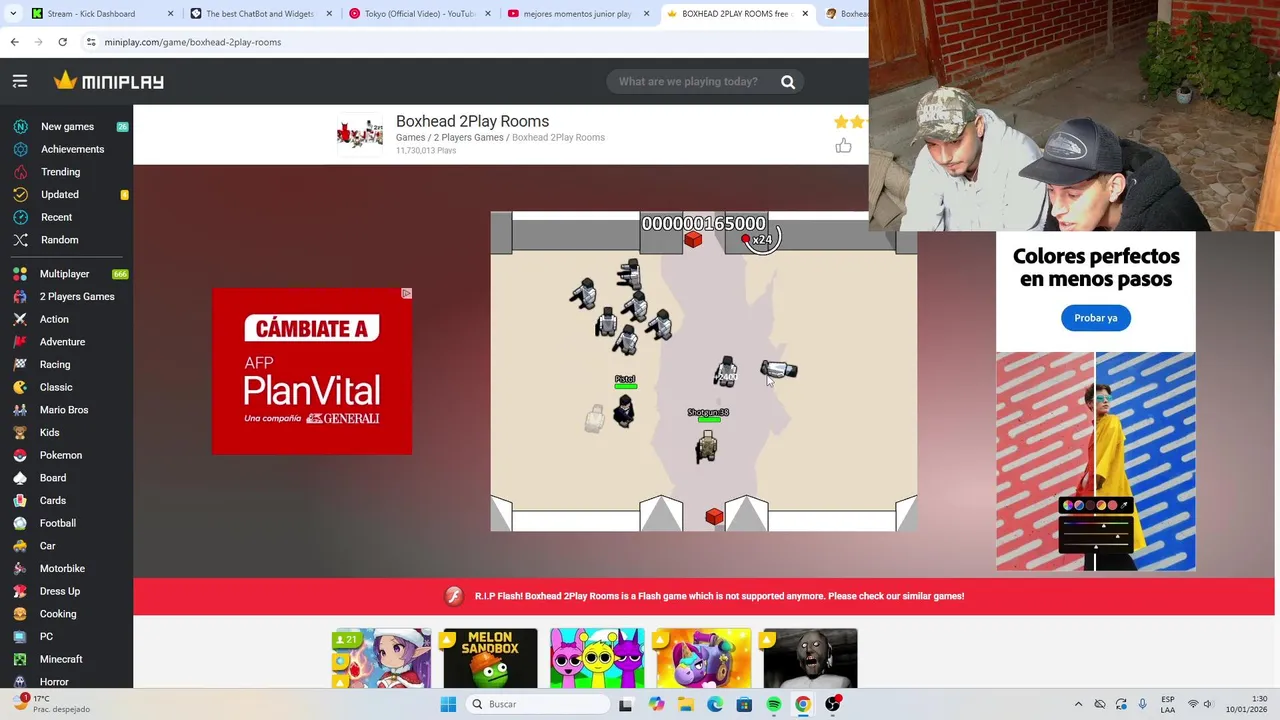Click the Action crossed swords icon
The height and width of the screenshot is (720, 1280).
pyautogui.click(x=20, y=319)
